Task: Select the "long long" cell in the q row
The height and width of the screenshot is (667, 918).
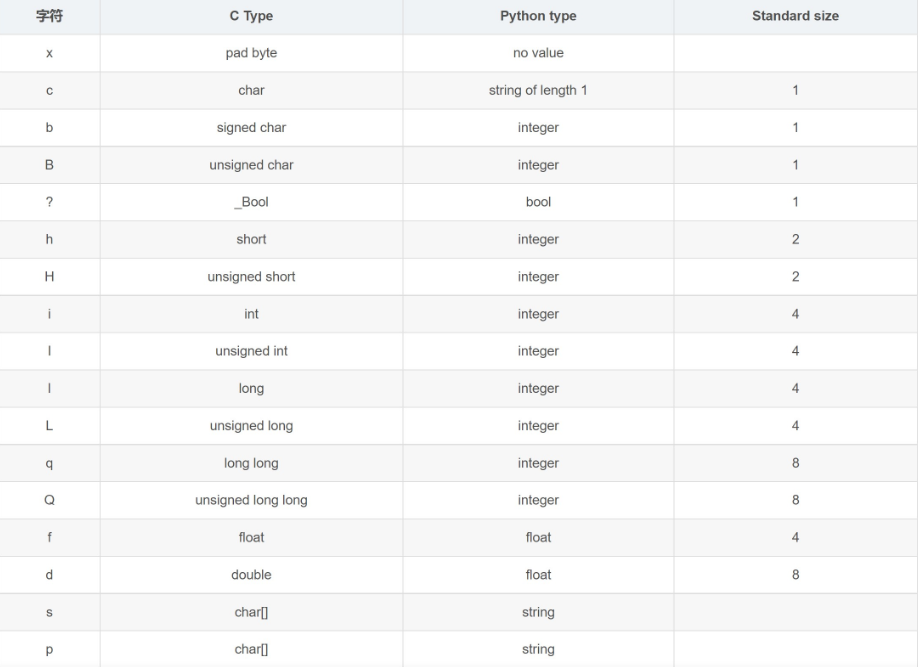Action: click(x=251, y=463)
